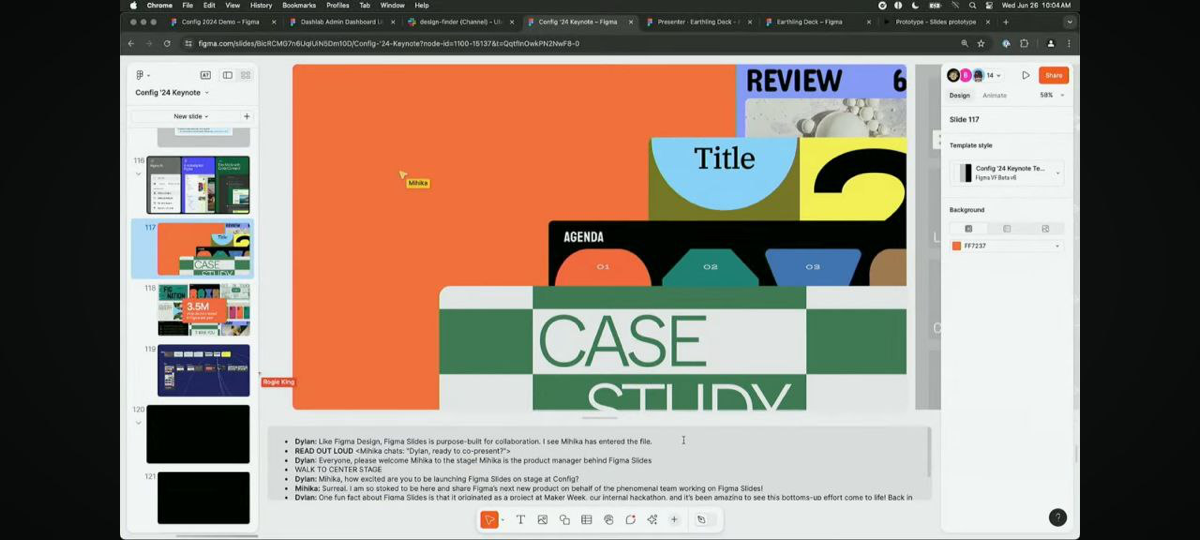Open a new browser tab
The image size is (1200, 540).
coord(1006,22)
